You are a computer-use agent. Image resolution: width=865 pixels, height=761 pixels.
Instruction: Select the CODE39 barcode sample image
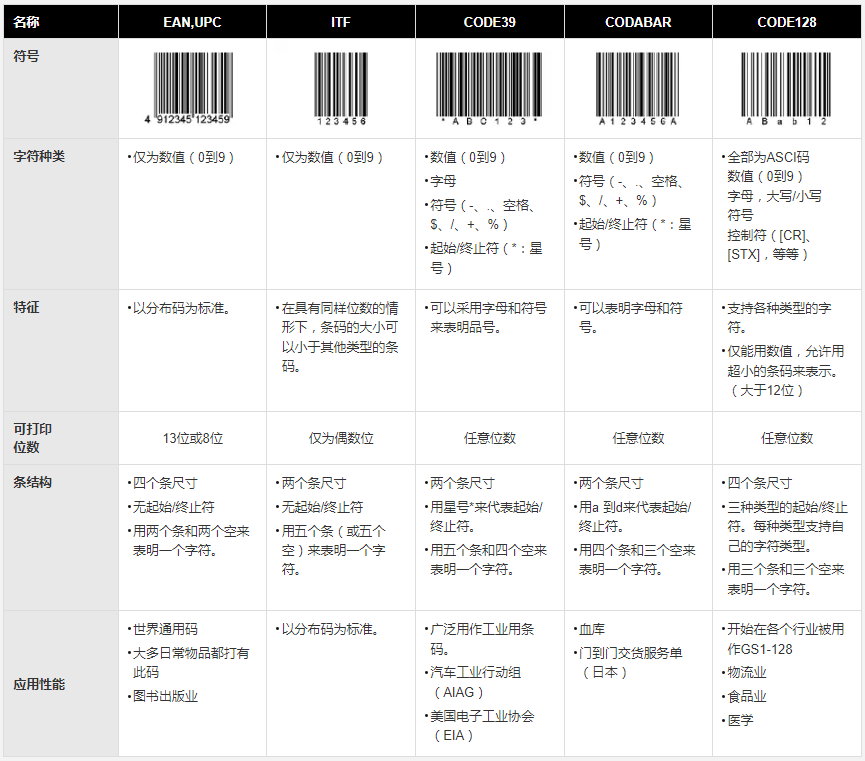pos(489,88)
